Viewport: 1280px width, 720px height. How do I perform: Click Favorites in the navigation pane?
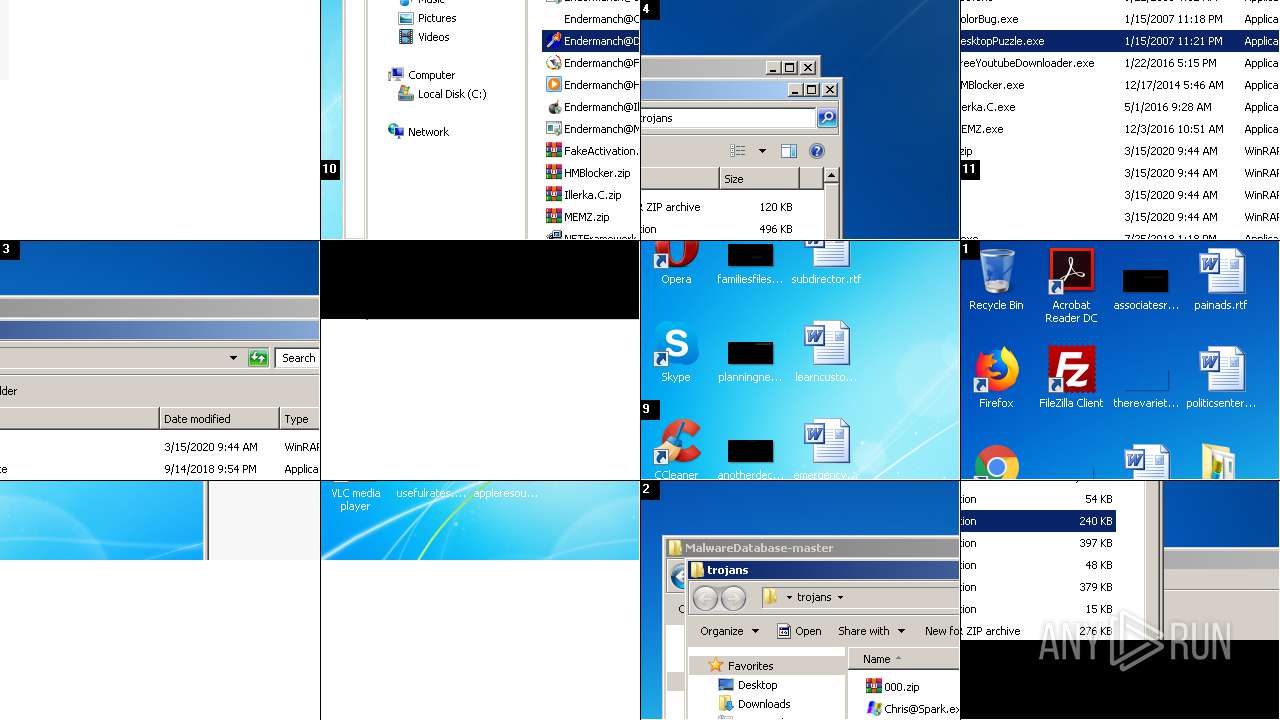click(x=740, y=666)
